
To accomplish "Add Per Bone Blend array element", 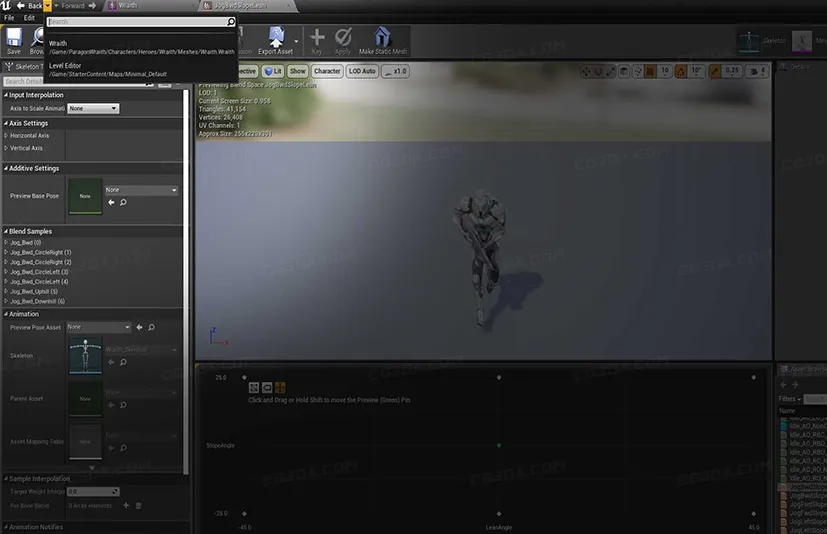I will tap(126, 506).
